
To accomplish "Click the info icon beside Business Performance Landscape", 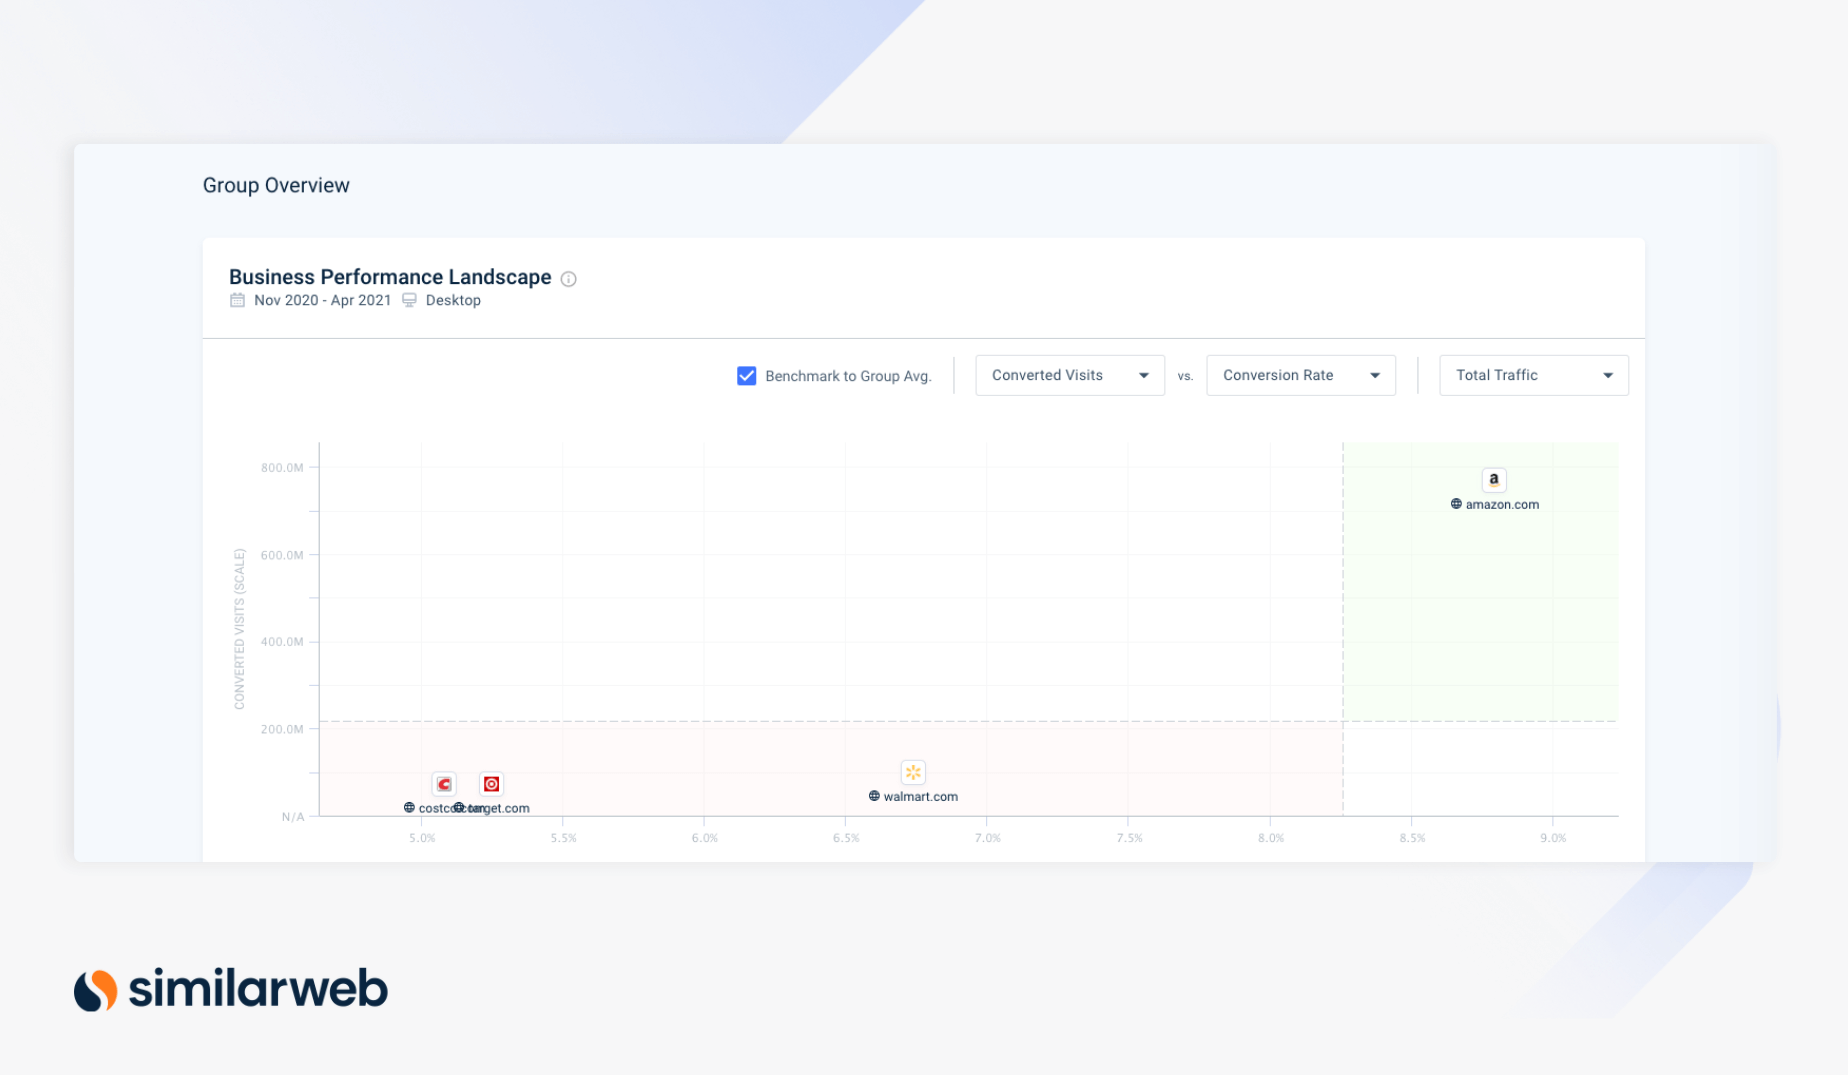I will [568, 279].
